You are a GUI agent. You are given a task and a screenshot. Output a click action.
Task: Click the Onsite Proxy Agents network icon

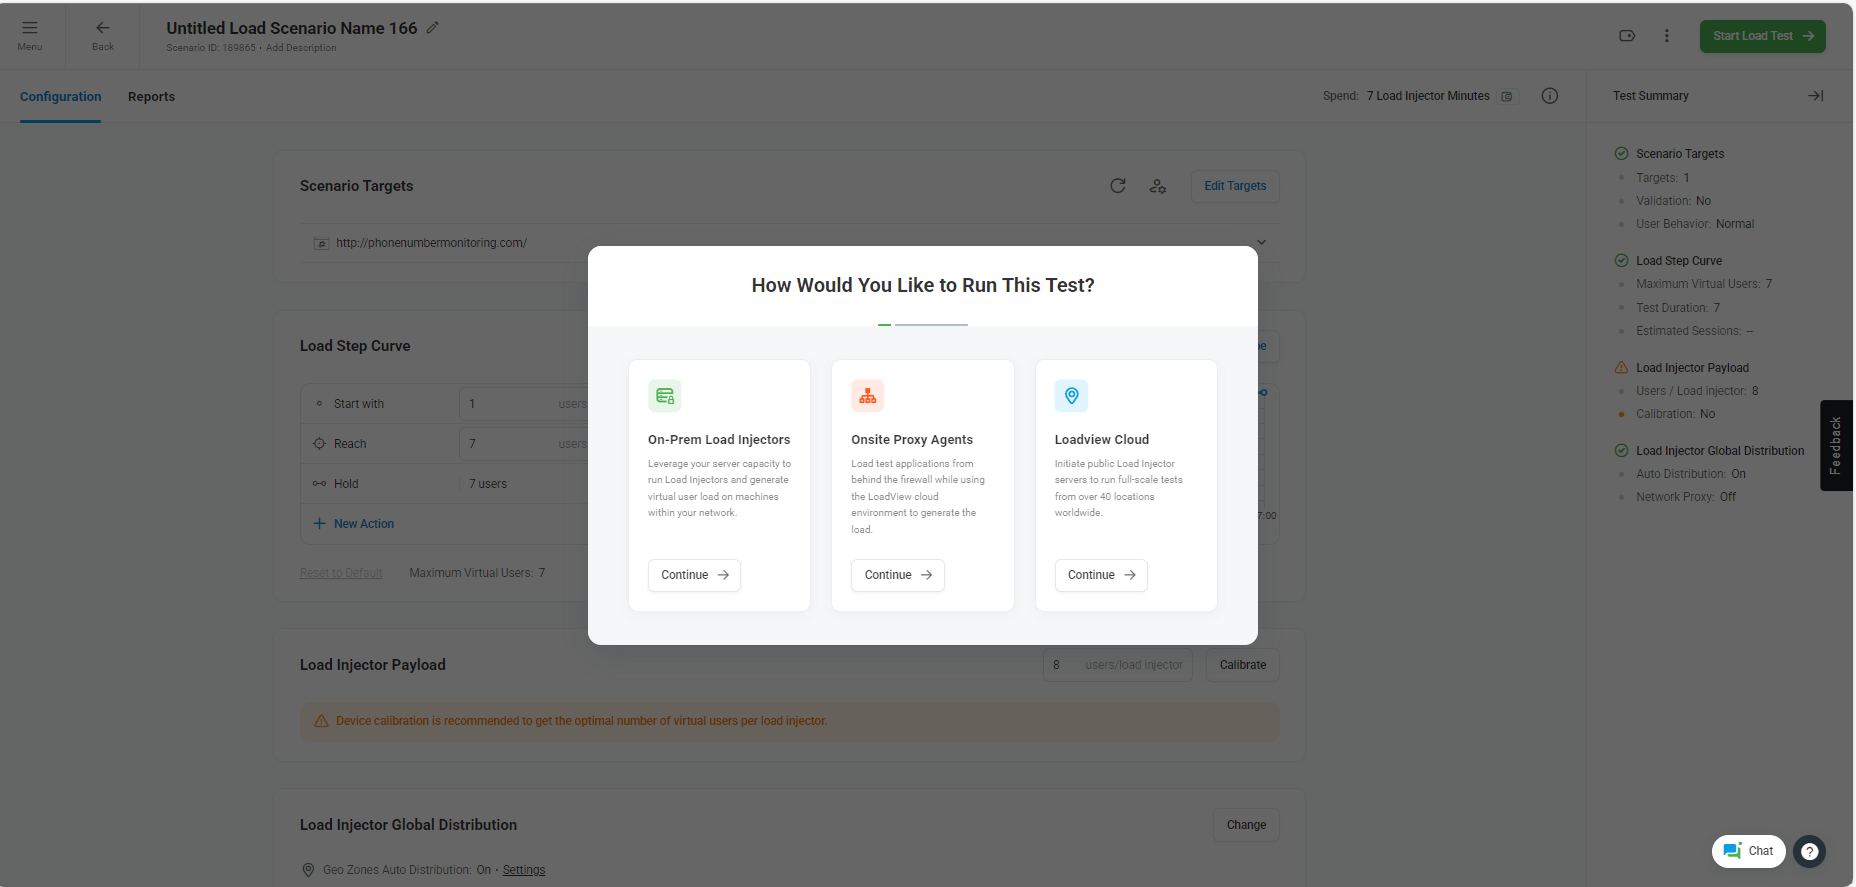[x=868, y=396]
